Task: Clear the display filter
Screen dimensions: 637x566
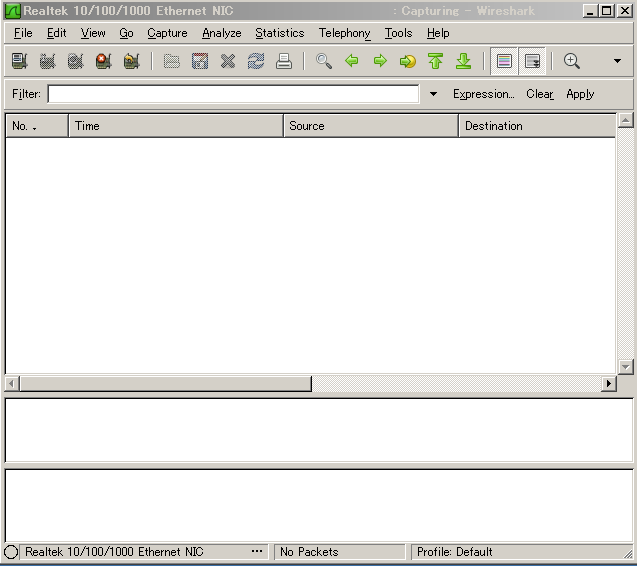Action: click(540, 94)
